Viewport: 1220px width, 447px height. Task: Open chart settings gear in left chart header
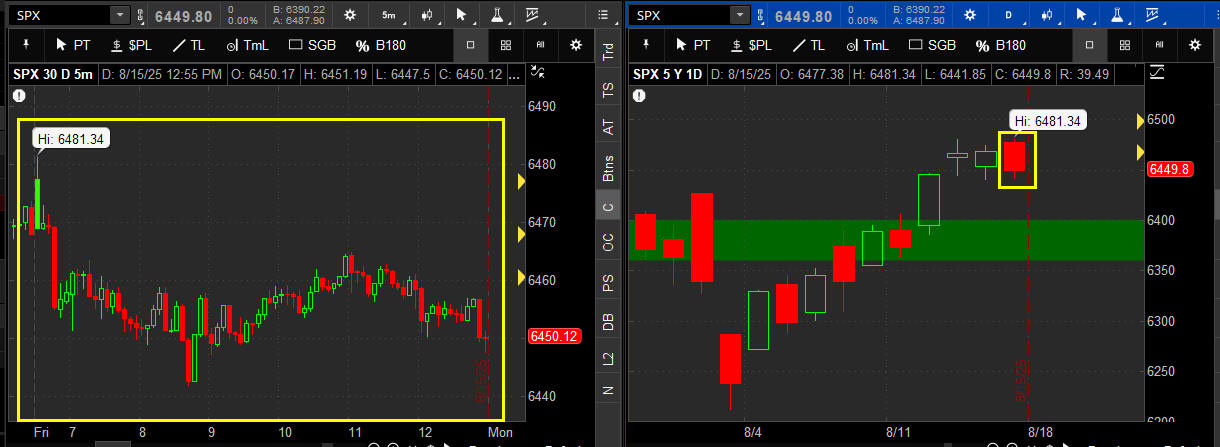[349, 15]
